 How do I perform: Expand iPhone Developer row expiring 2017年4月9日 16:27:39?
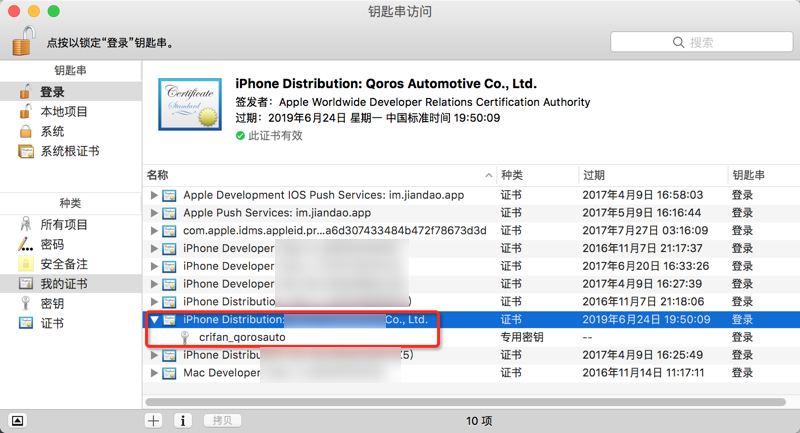[154, 284]
